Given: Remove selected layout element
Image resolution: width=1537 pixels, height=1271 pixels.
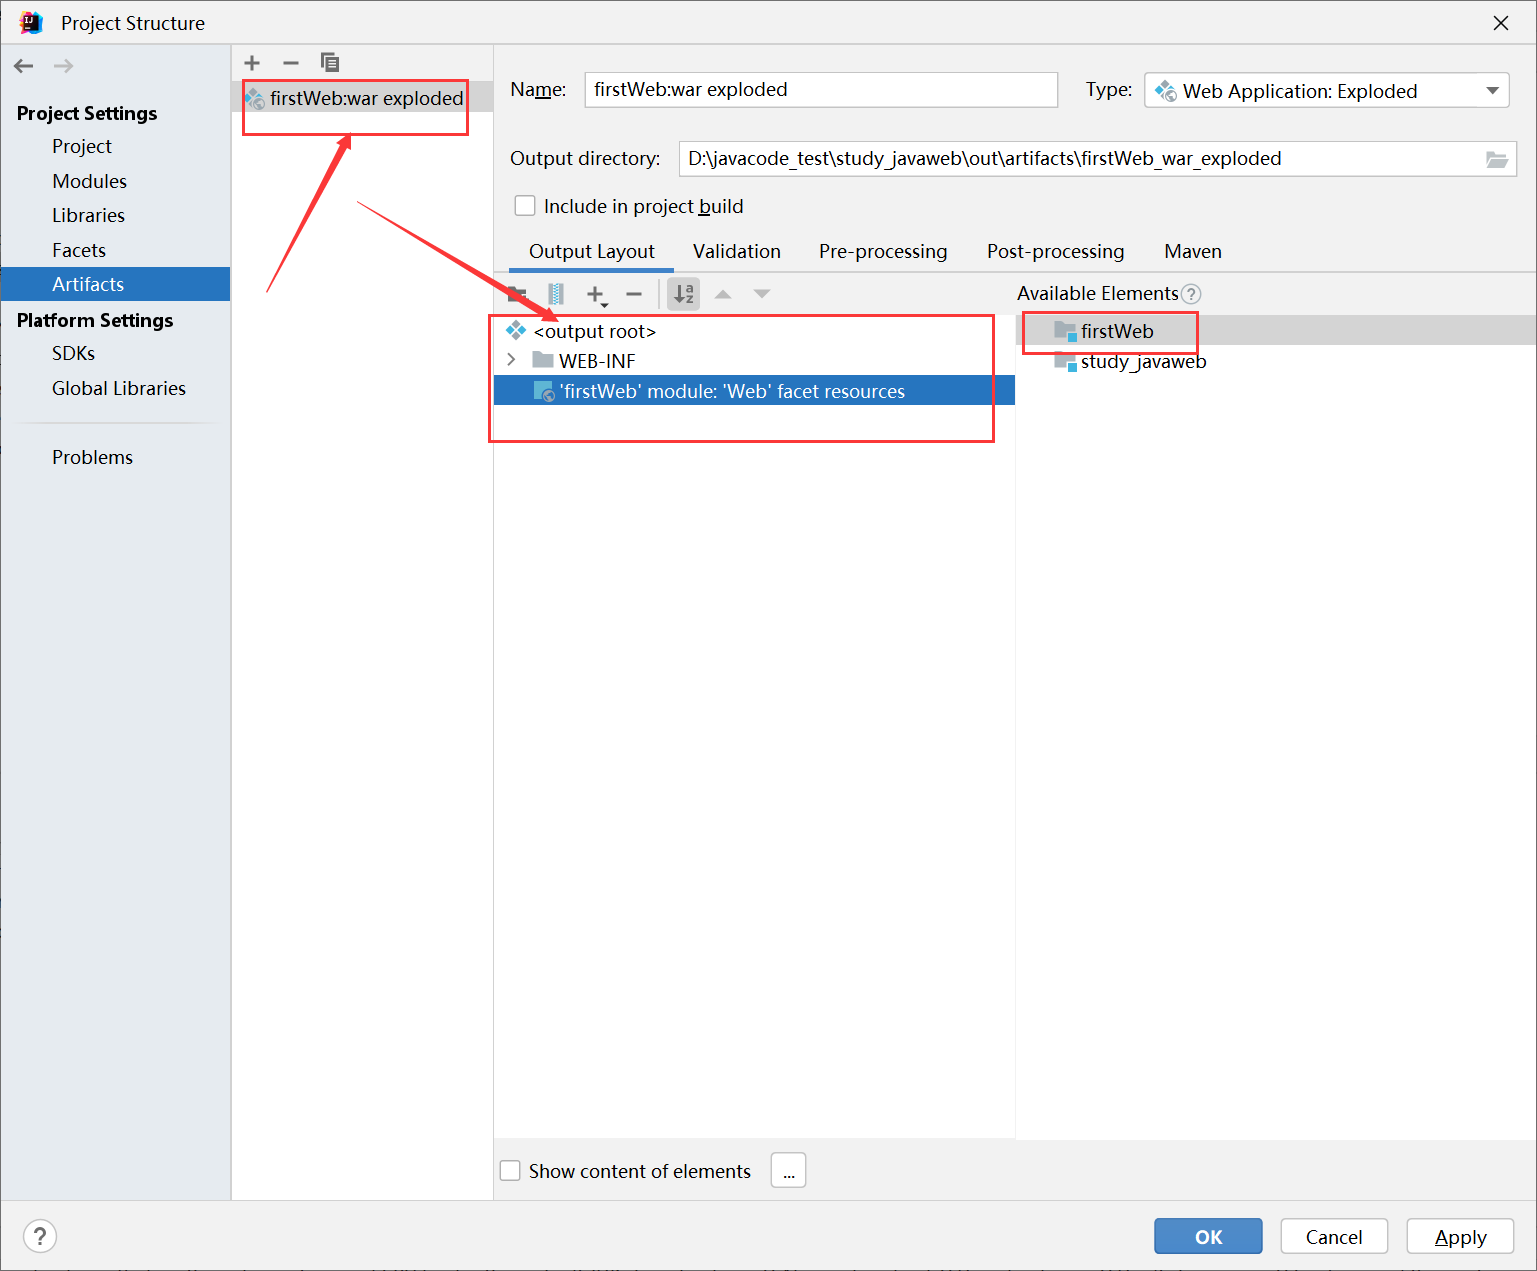Looking at the screenshot, I should tap(634, 294).
